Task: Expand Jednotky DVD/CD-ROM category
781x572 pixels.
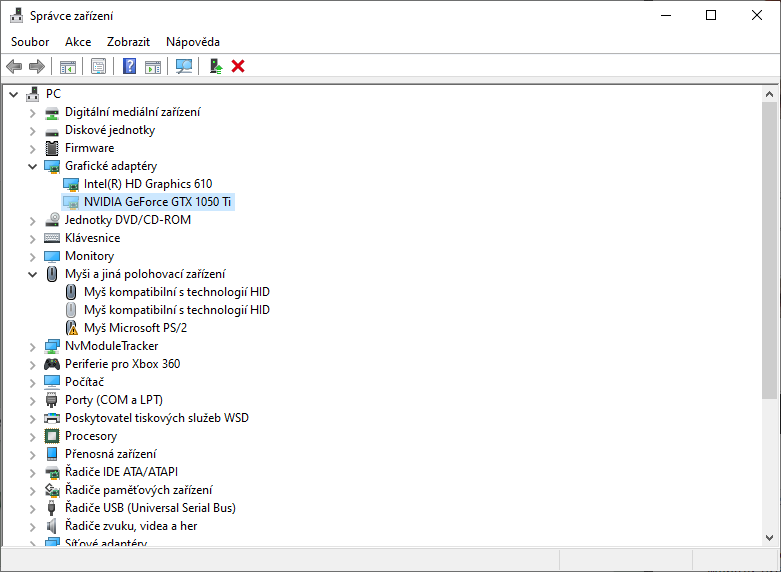Action: pyautogui.click(x=32, y=221)
